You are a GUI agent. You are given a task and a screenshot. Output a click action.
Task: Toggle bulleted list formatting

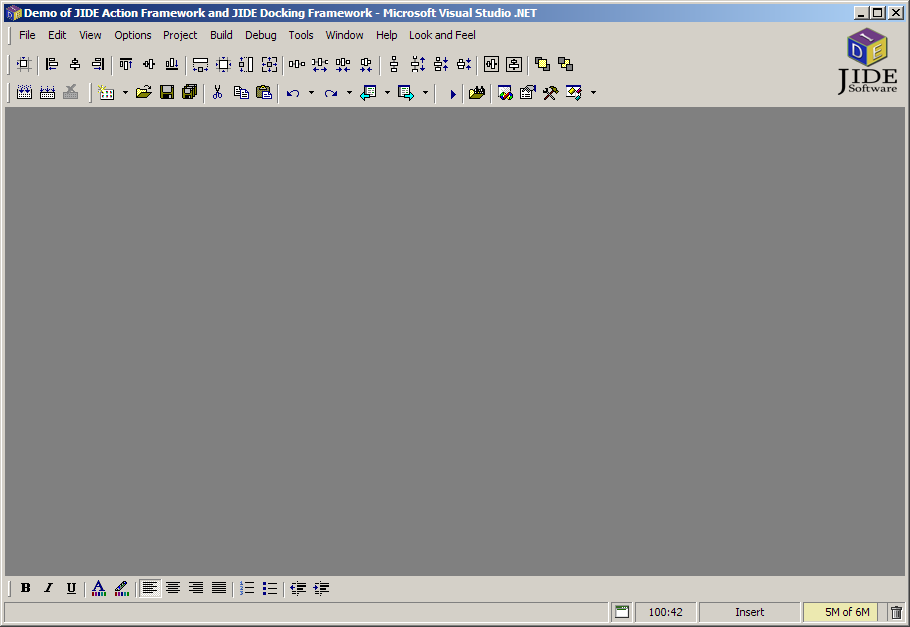pos(270,588)
